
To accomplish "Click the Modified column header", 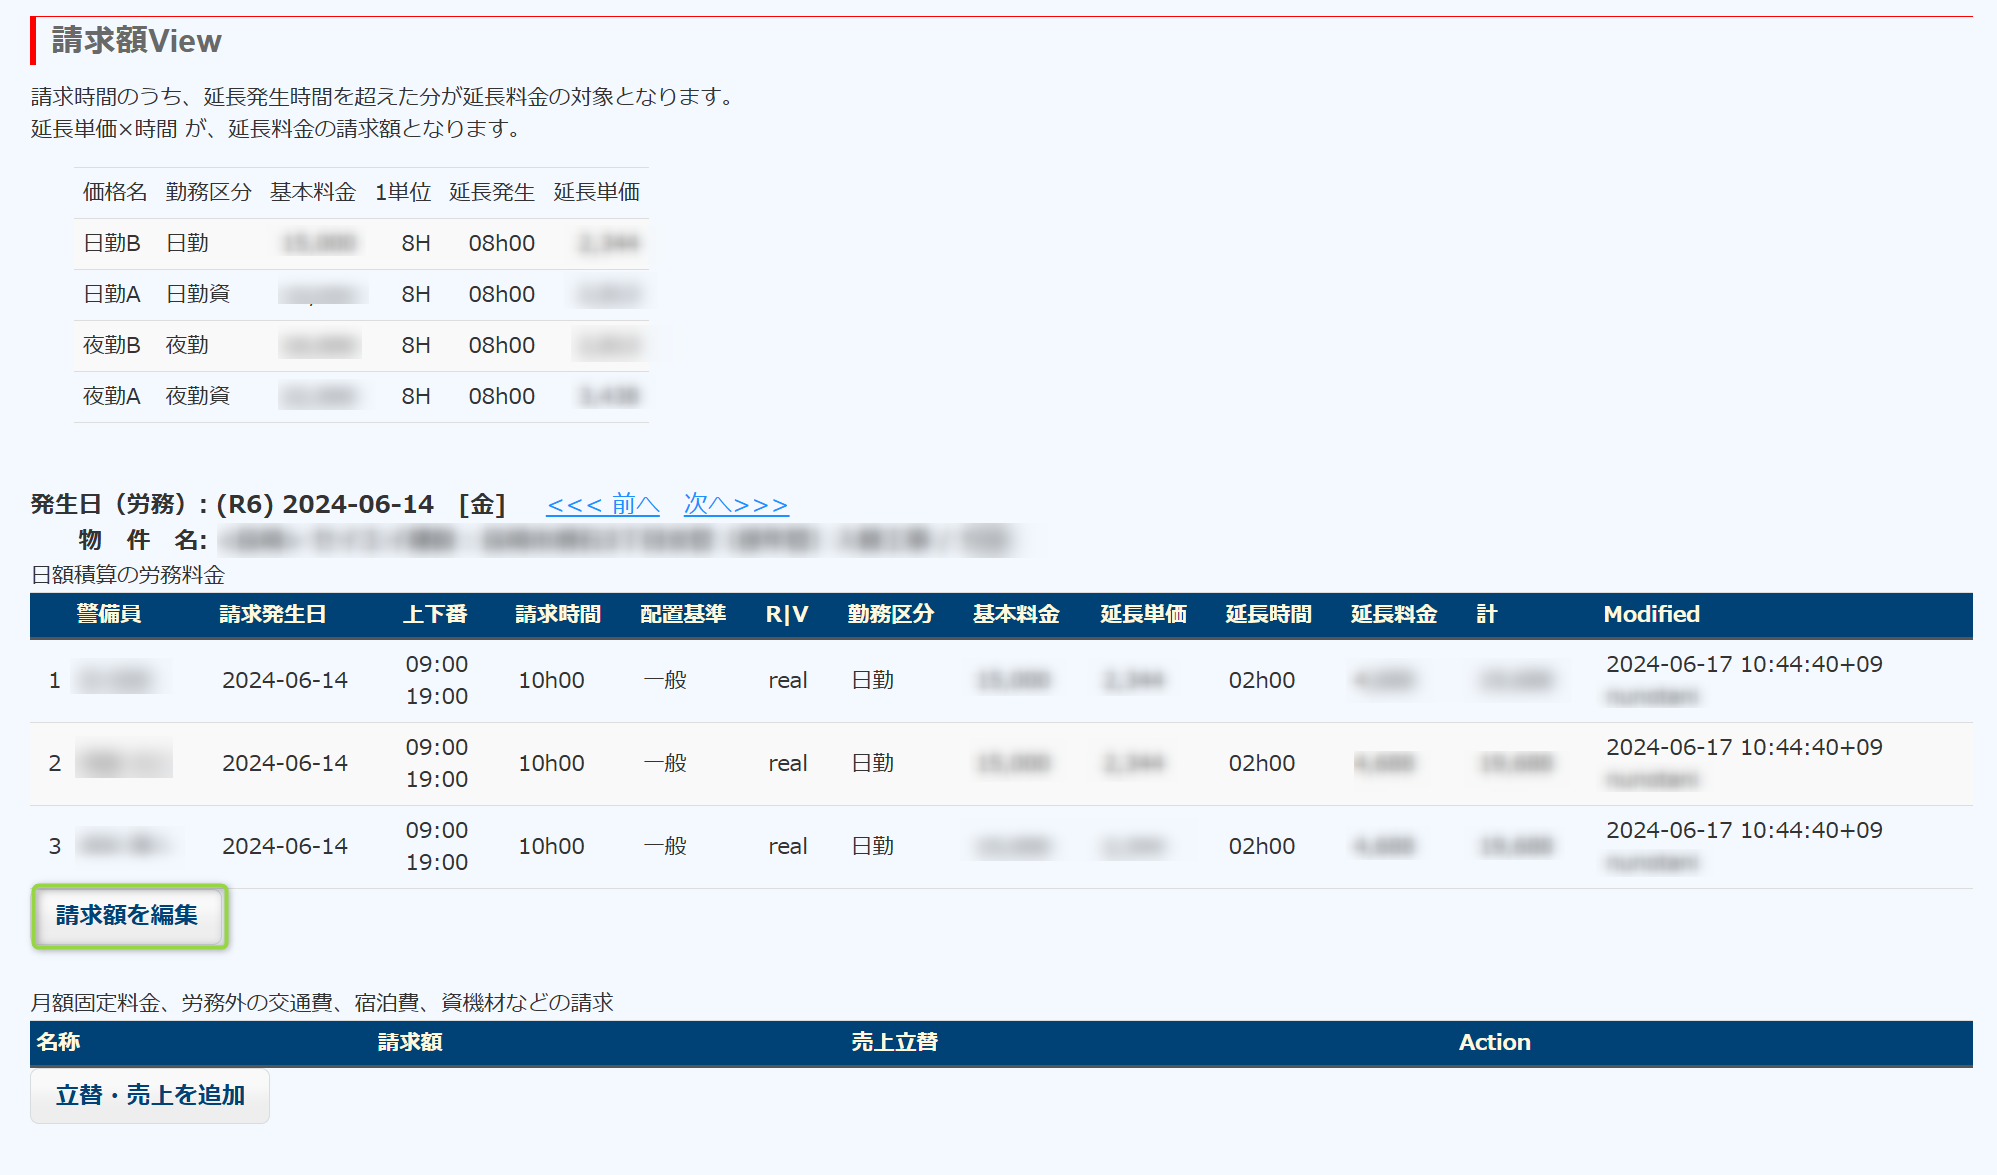I will [1651, 614].
